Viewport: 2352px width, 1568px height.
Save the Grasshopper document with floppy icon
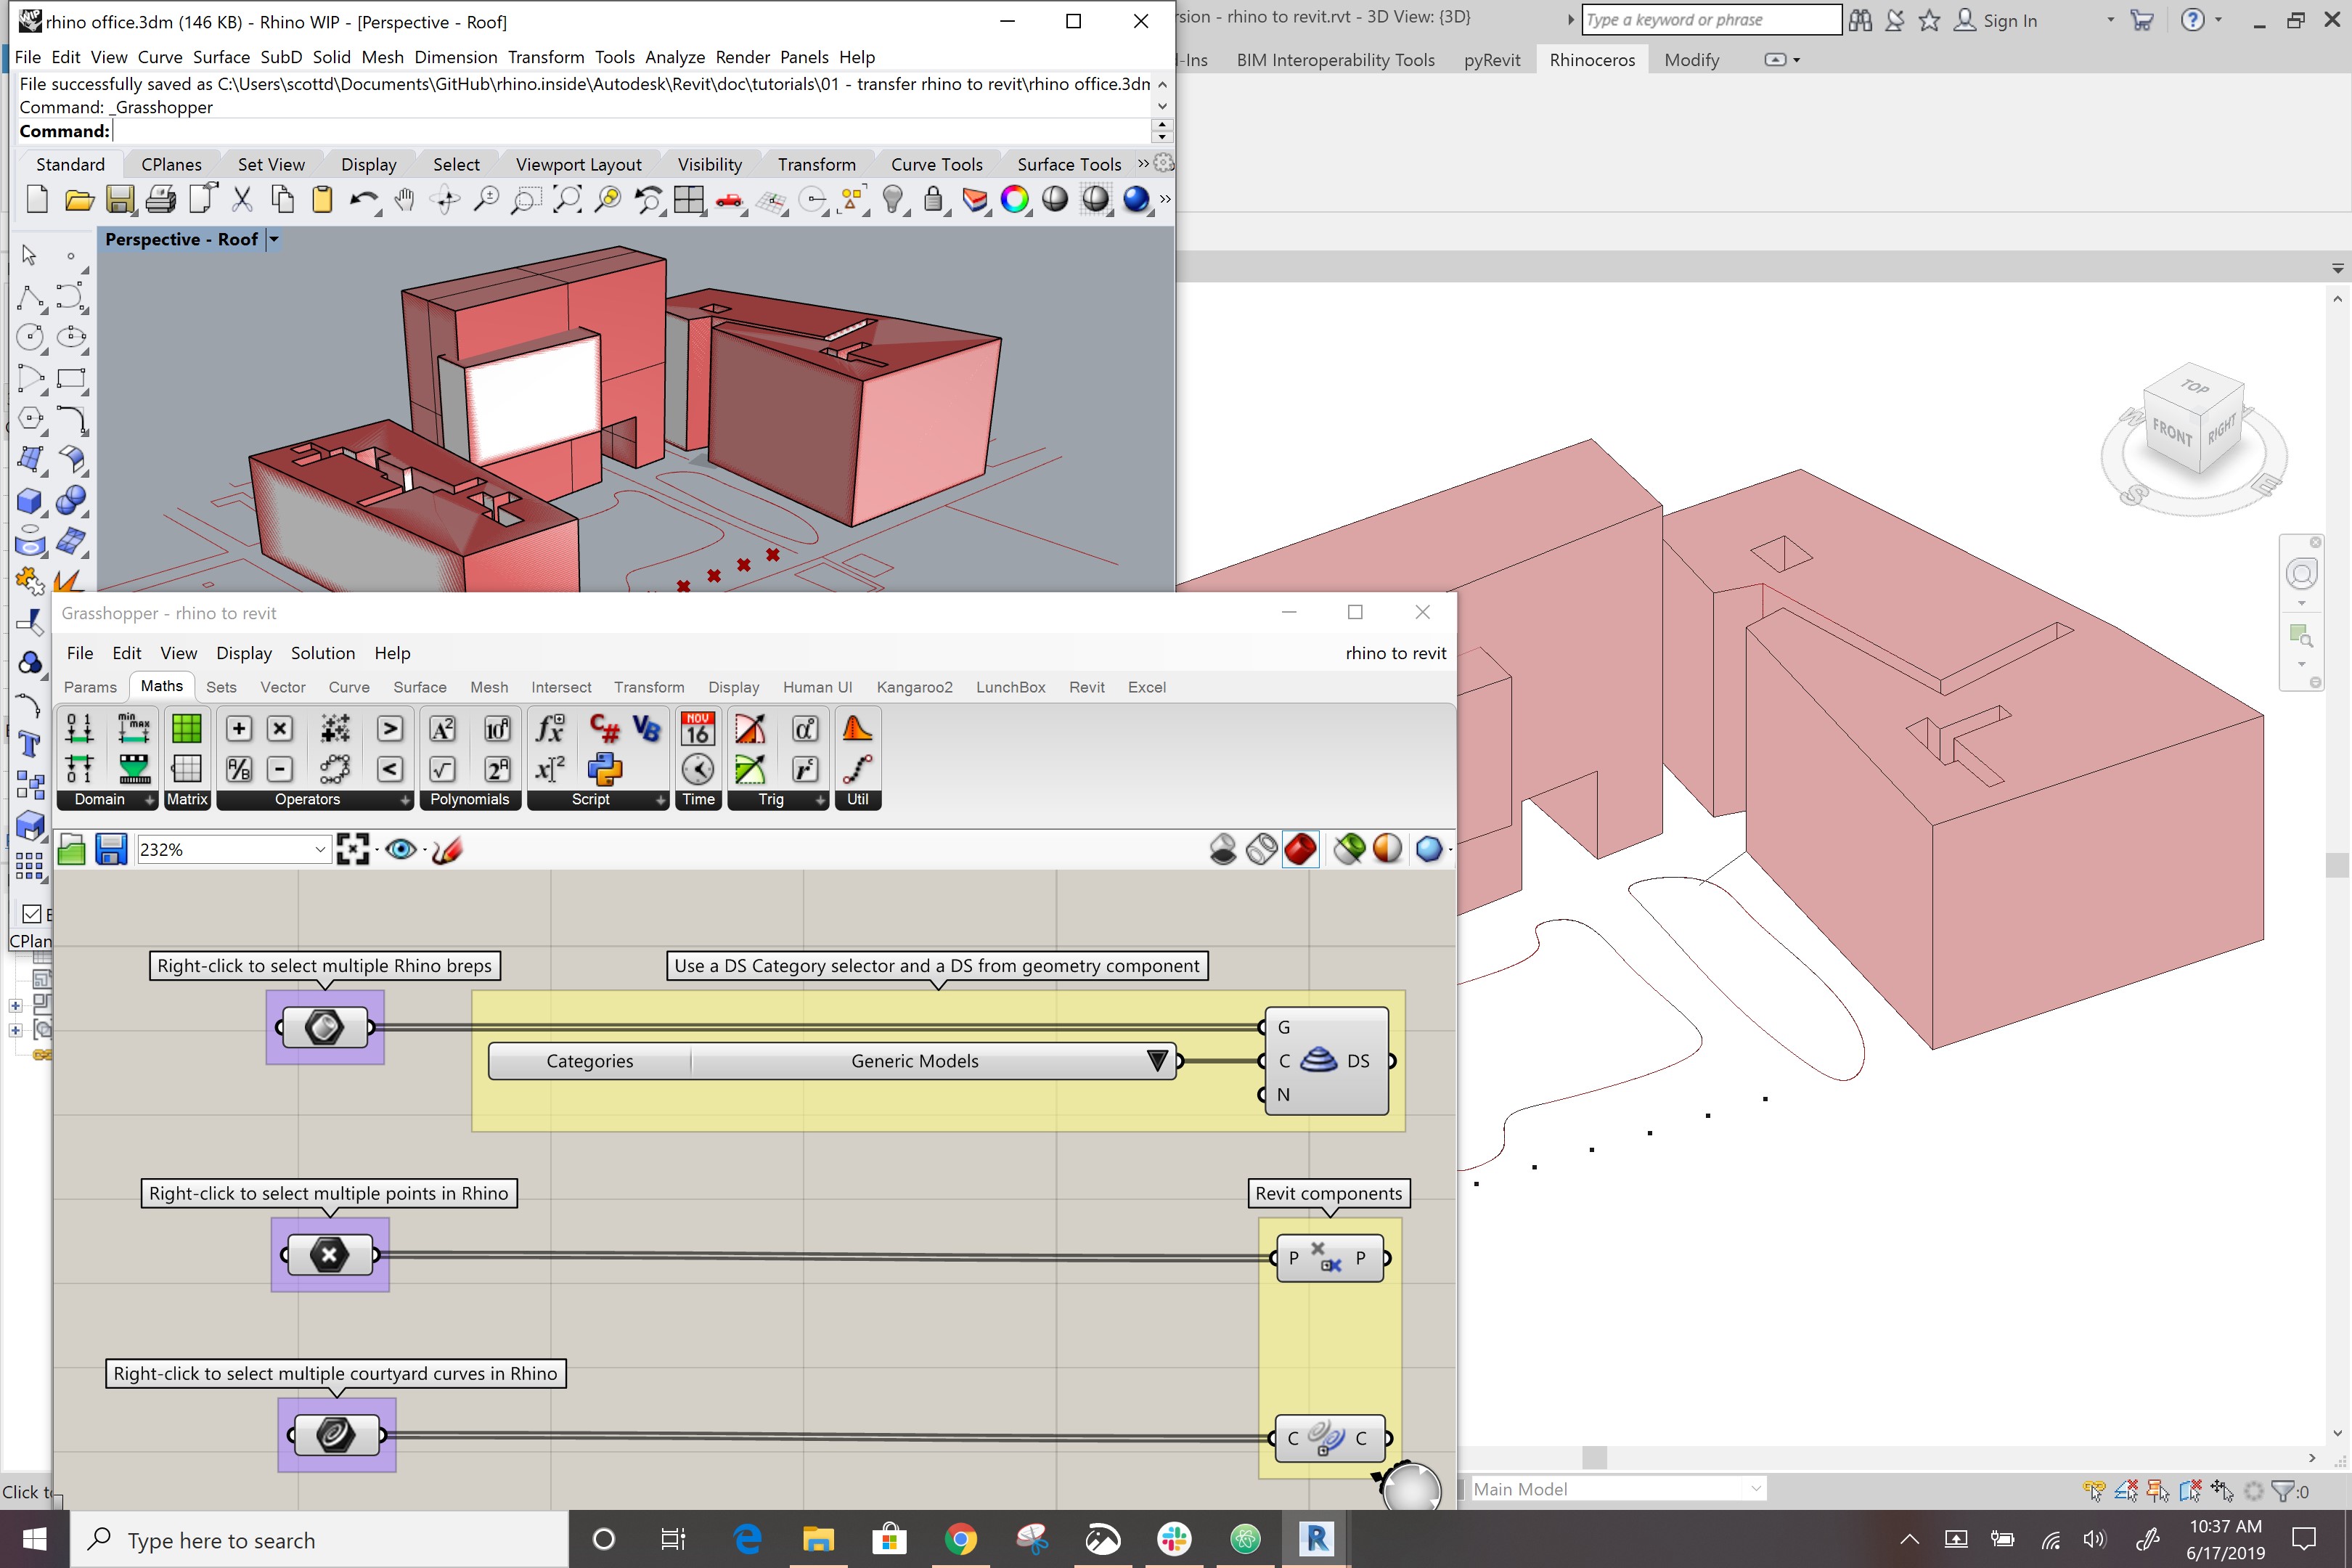pos(111,849)
